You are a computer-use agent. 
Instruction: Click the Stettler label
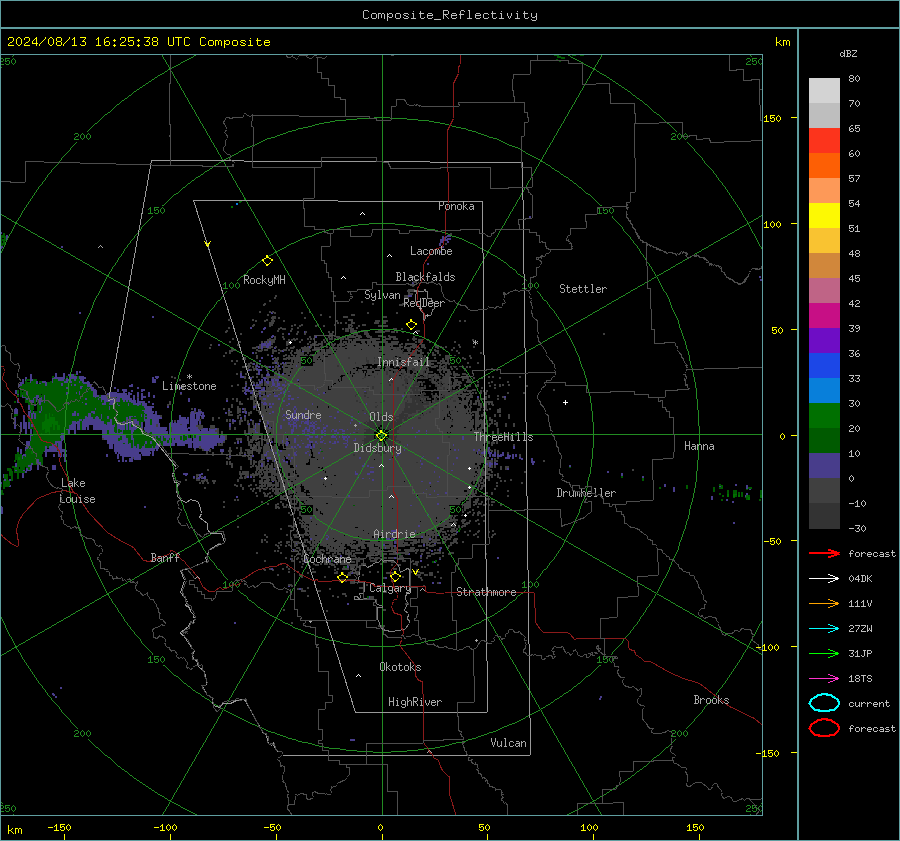point(583,289)
